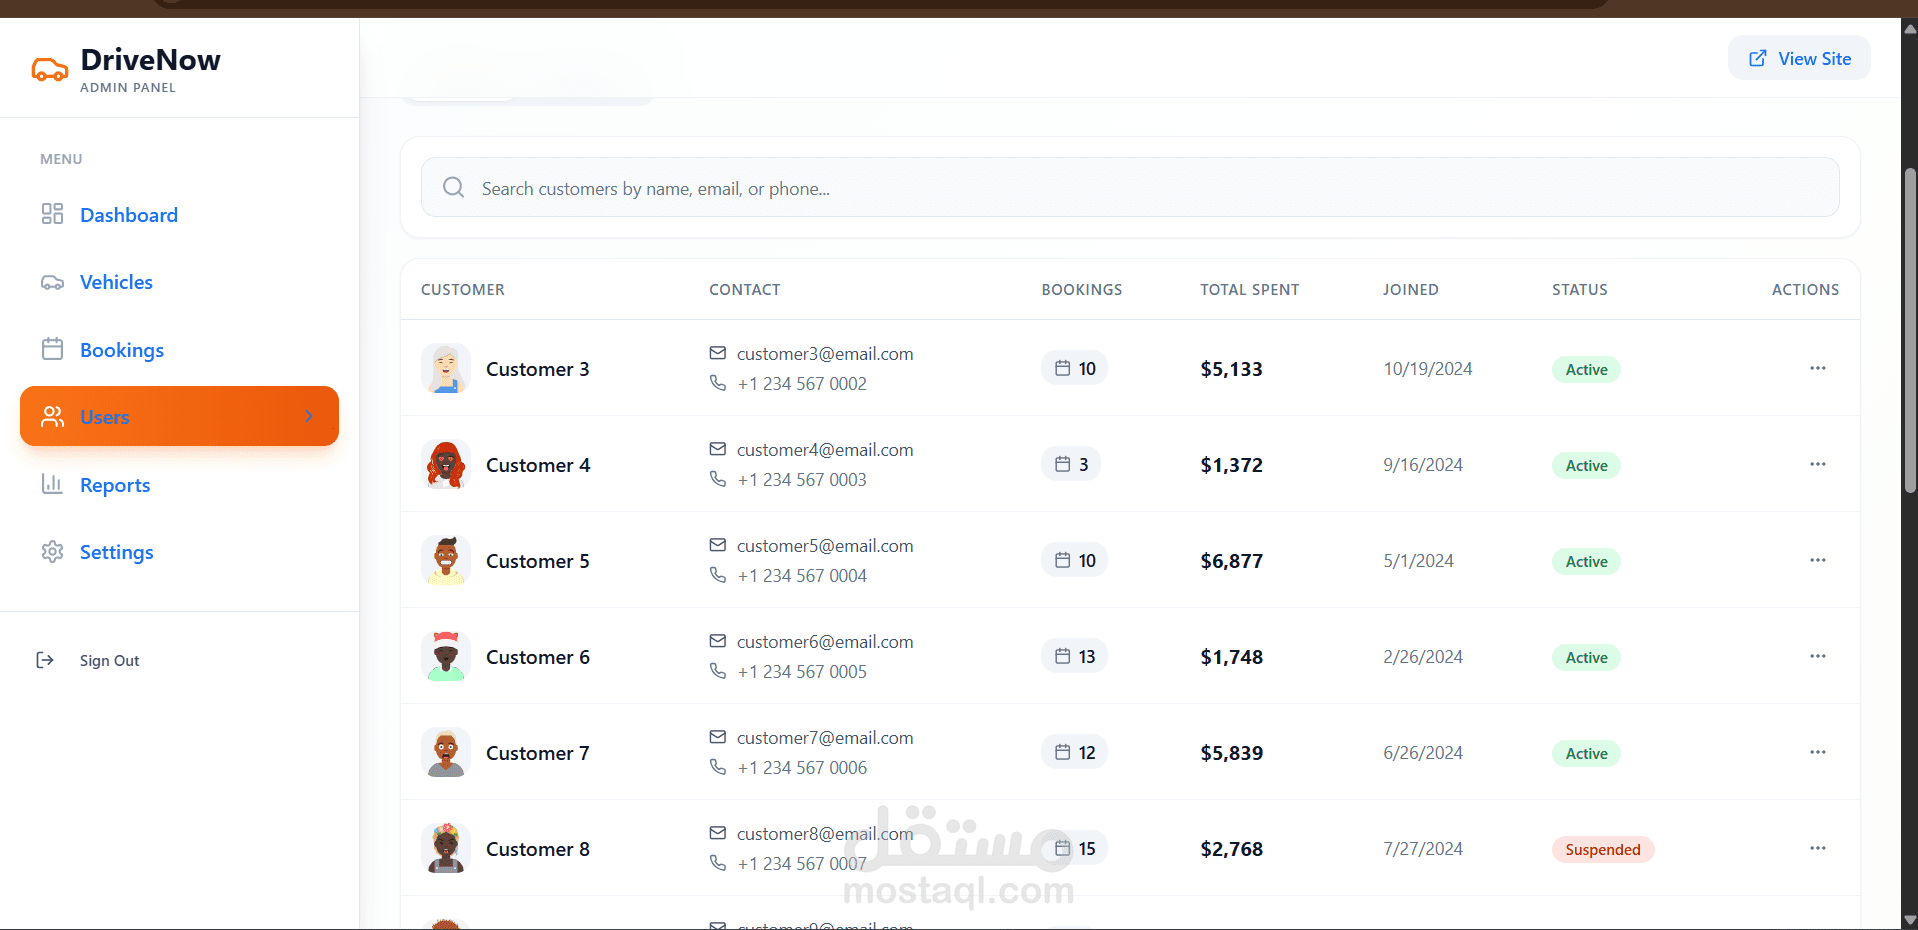Click the Sign Out arrow icon
The width and height of the screenshot is (1918, 930).
pyautogui.click(x=45, y=660)
